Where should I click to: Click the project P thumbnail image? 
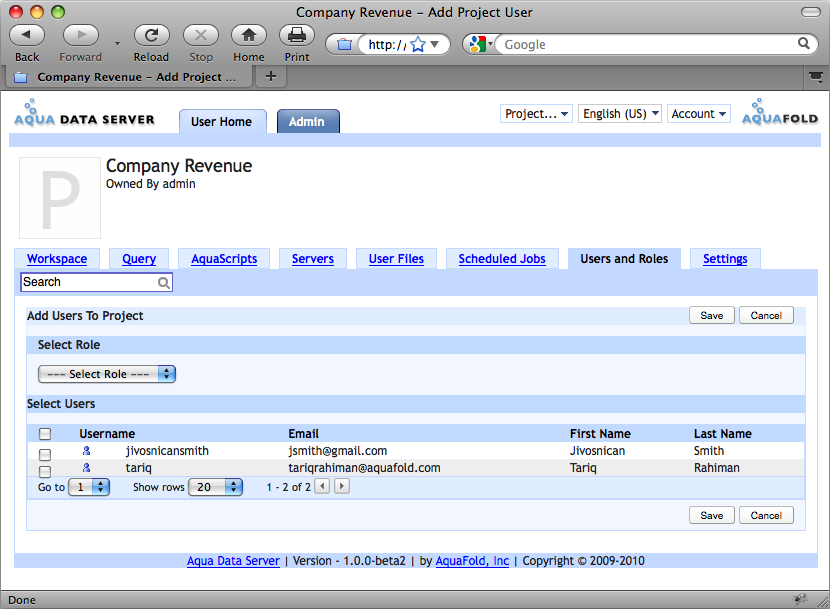(60, 198)
